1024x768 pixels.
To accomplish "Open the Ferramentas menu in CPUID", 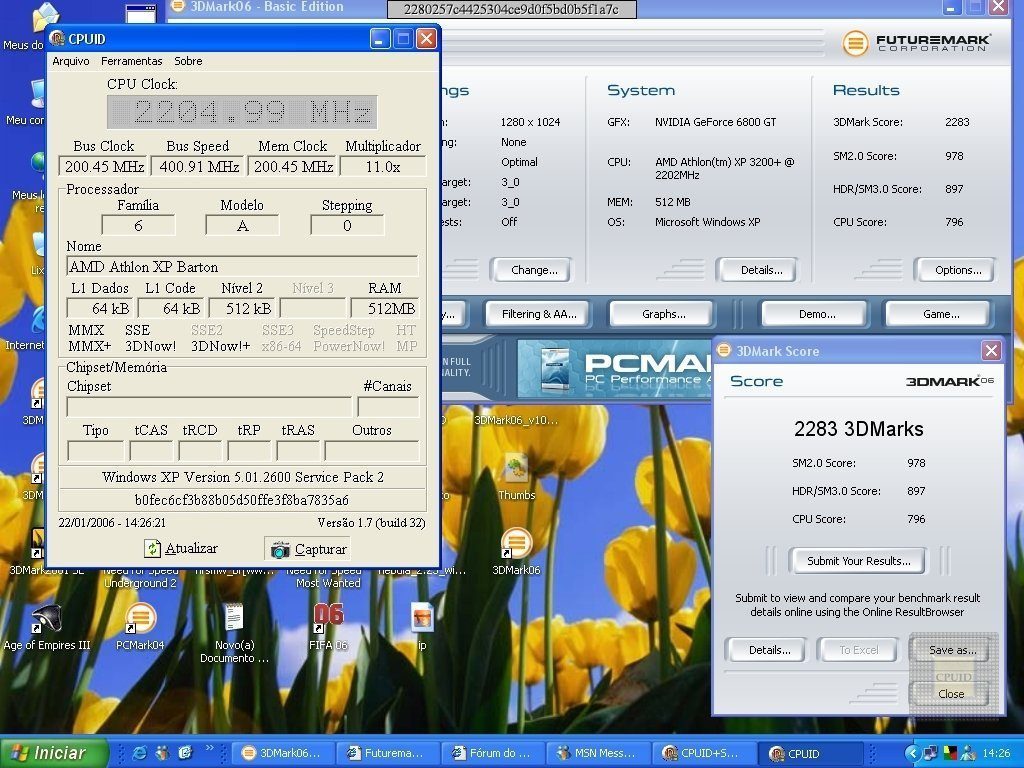I will tap(131, 61).
